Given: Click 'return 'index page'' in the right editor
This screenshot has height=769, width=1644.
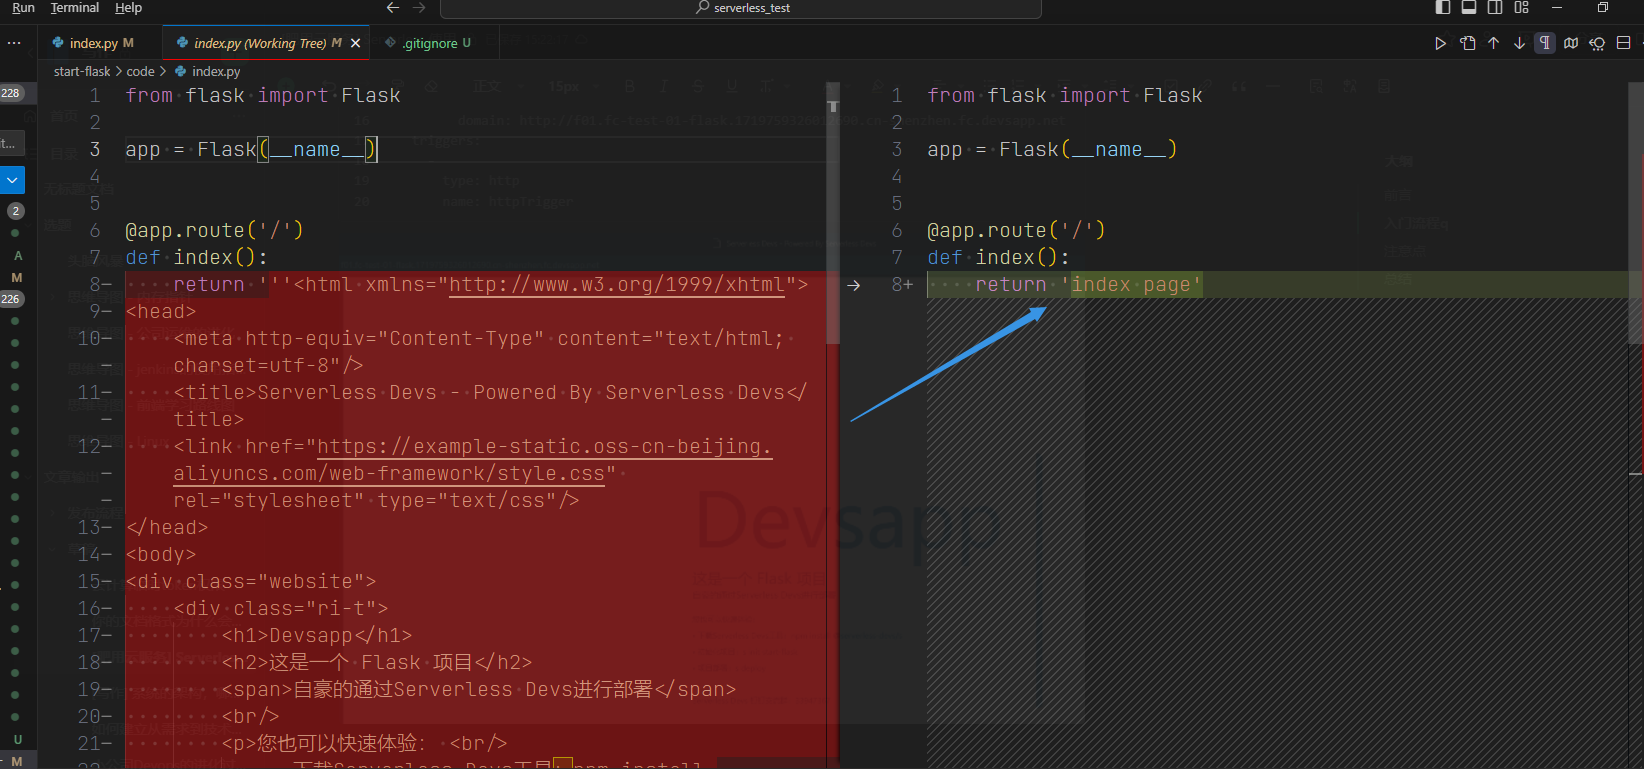Looking at the screenshot, I should click(x=1088, y=285).
